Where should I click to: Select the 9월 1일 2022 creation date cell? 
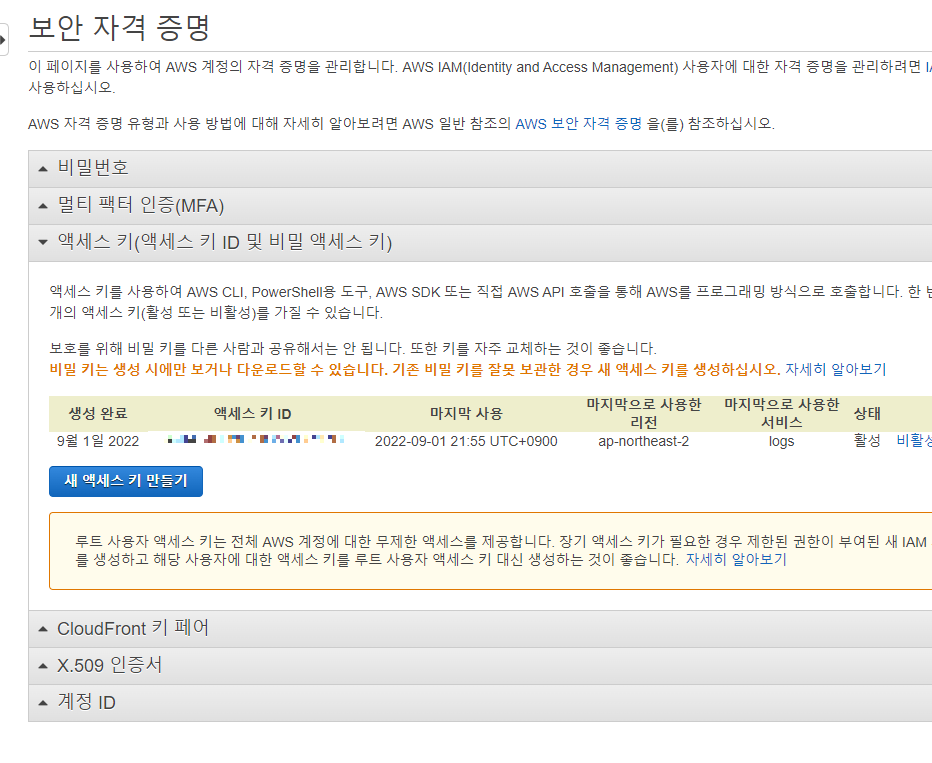coord(98,441)
